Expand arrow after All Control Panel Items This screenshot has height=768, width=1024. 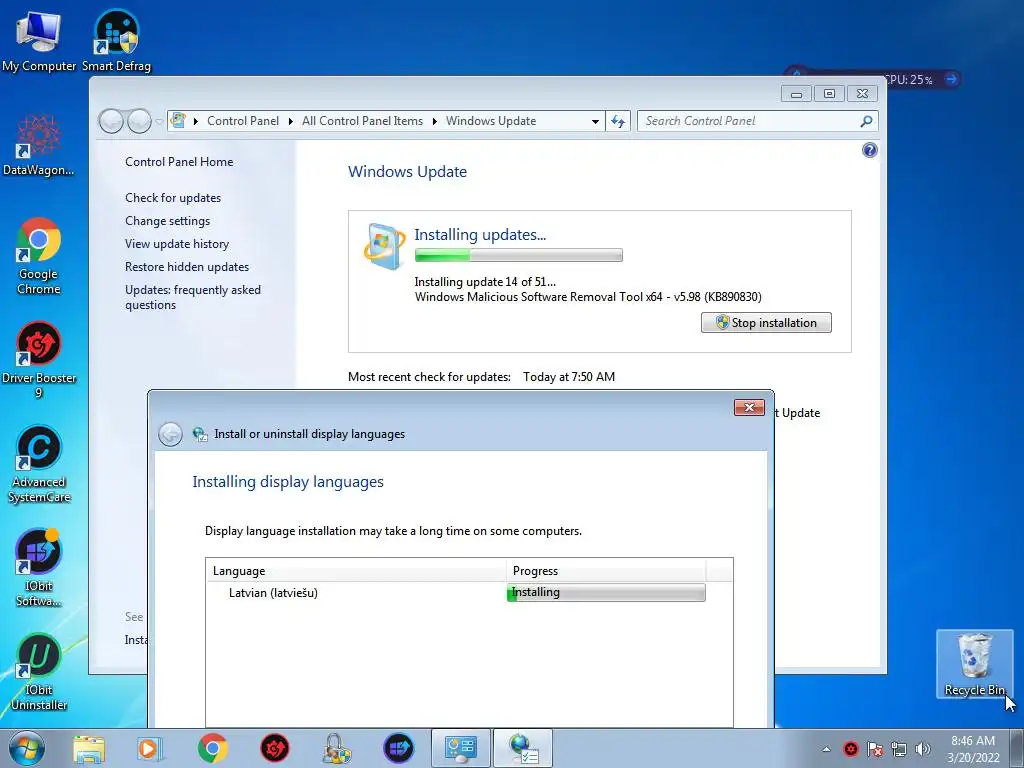434,121
